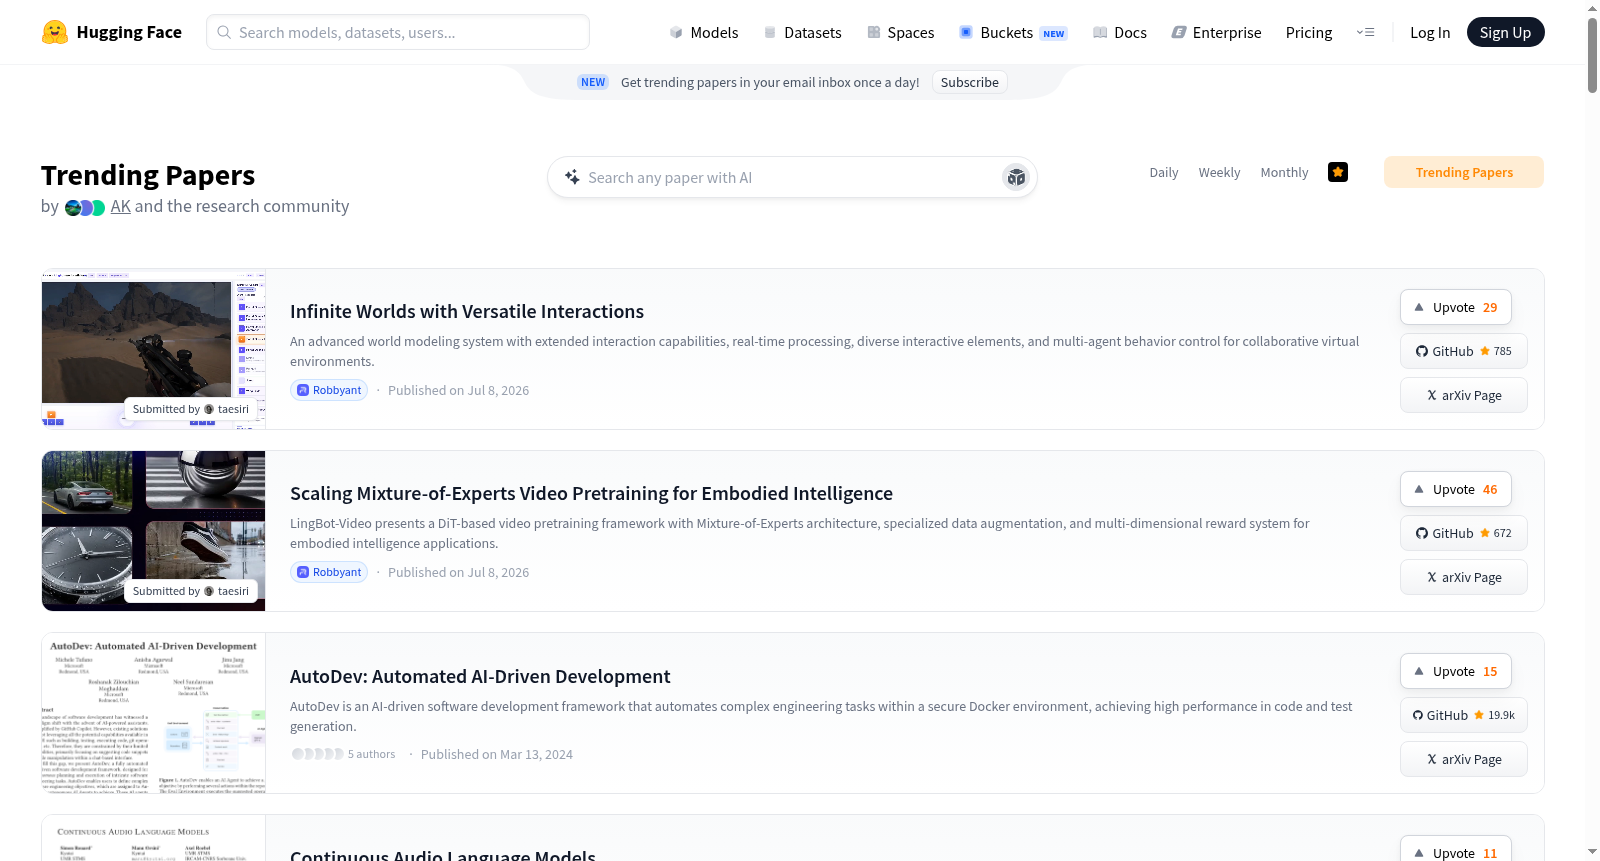Expand the navigation overflow menu
Image resolution: width=1600 pixels, height=861 pixels.
coord(1365,32)
